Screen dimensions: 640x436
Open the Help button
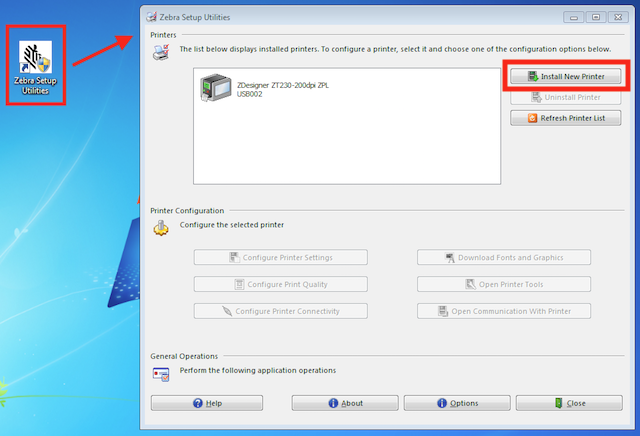(207, 403)
